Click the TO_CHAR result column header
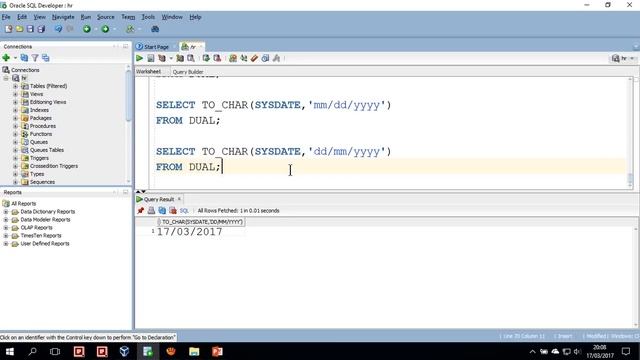Image resolution: width=640 pixels, height=360 pixels. tap(201, 222)
